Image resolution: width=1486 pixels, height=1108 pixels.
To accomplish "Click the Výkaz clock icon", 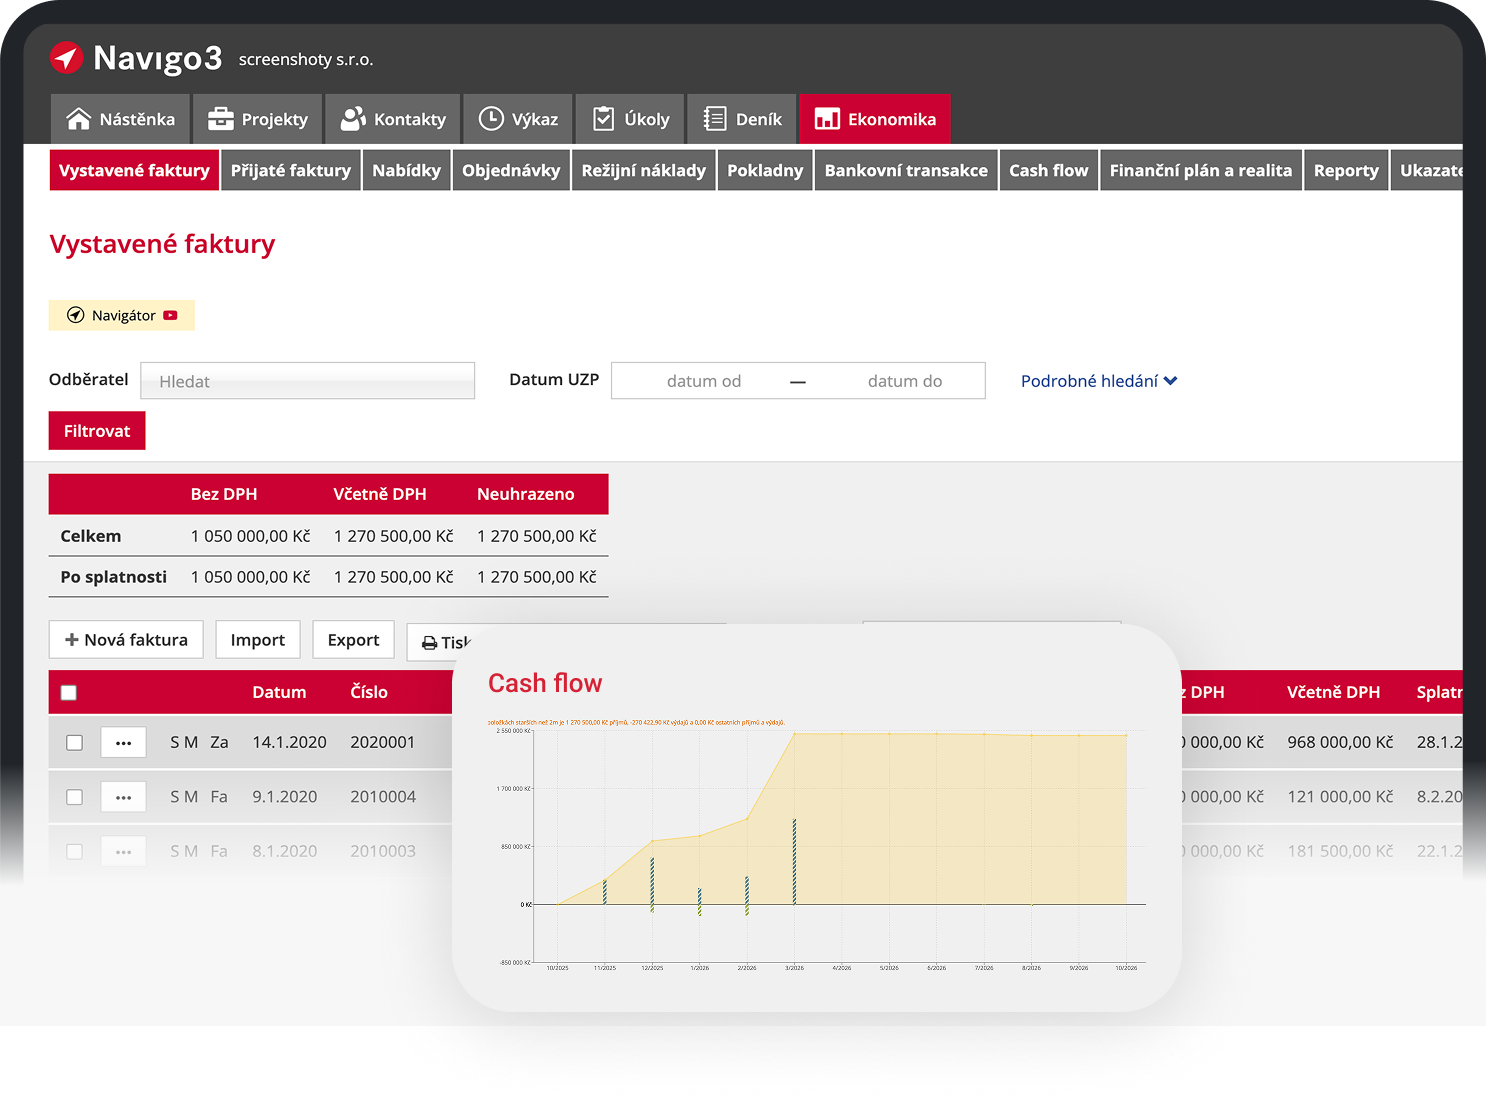I will tap(491, 119).
